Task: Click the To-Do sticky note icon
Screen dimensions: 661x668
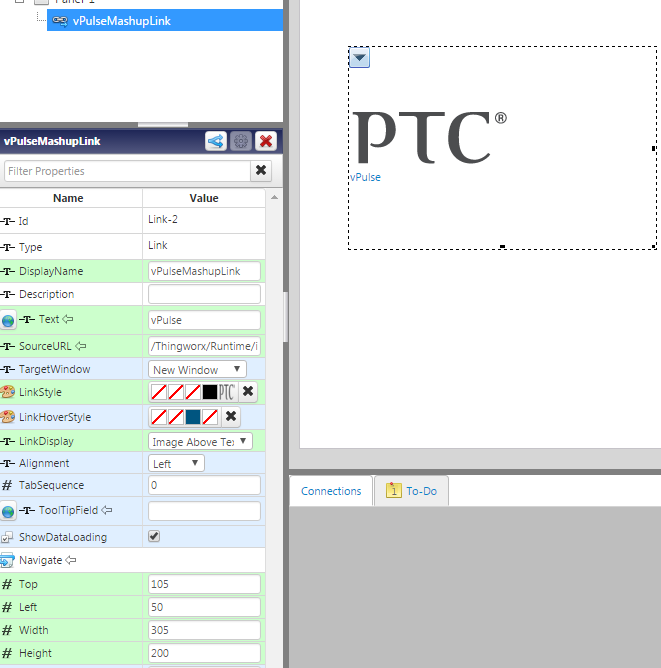Action: point(394,490)
